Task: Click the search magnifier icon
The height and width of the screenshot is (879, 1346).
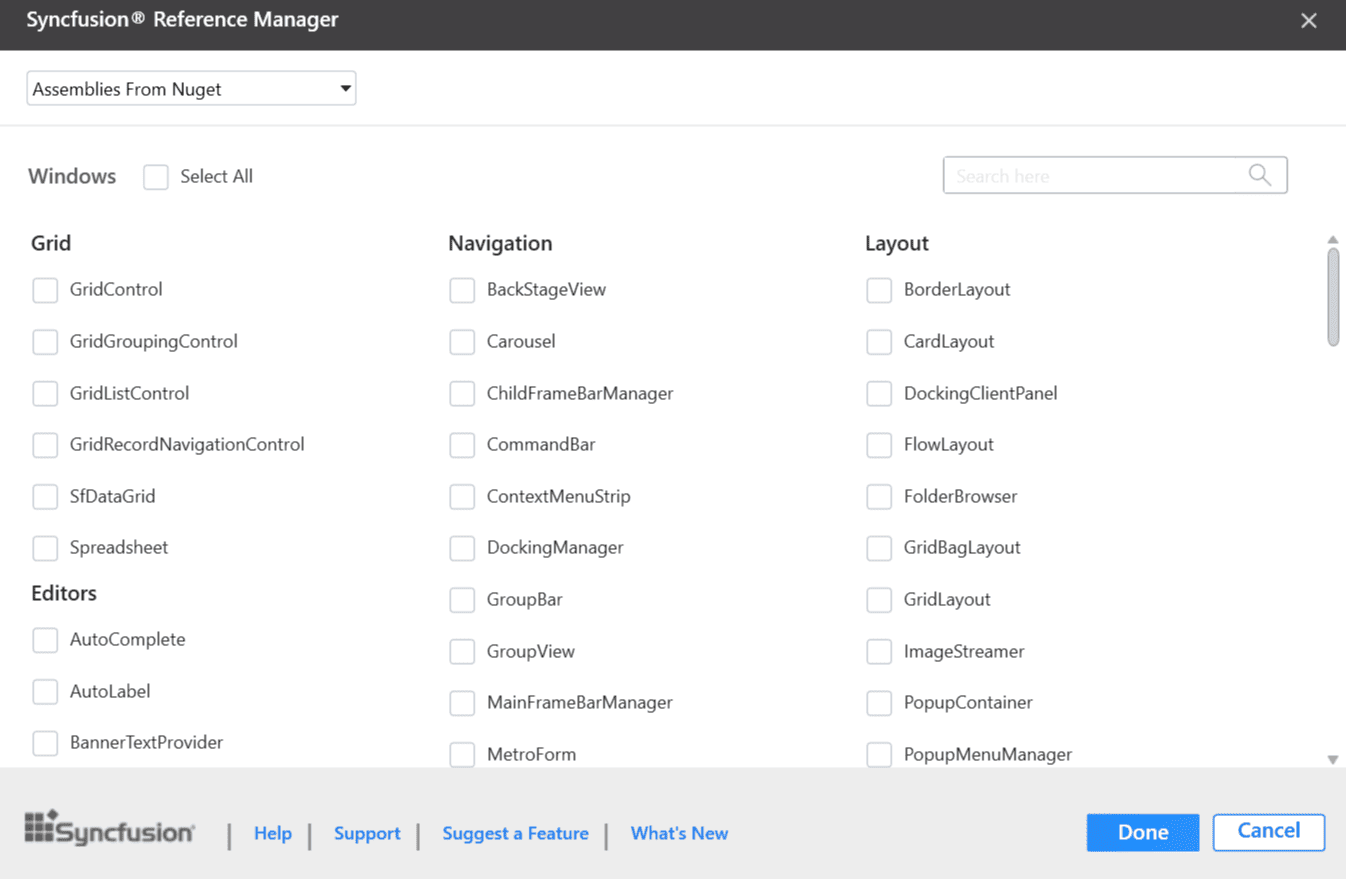Action: click(1259, 175)
